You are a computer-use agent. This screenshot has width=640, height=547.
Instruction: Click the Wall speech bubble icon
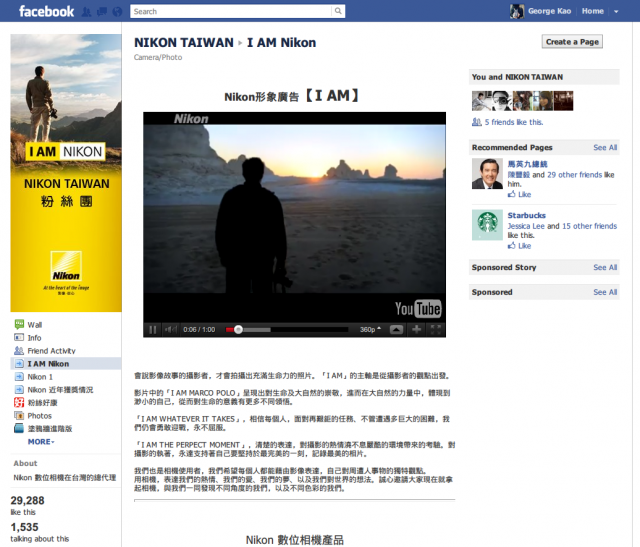tap(19, 325)
